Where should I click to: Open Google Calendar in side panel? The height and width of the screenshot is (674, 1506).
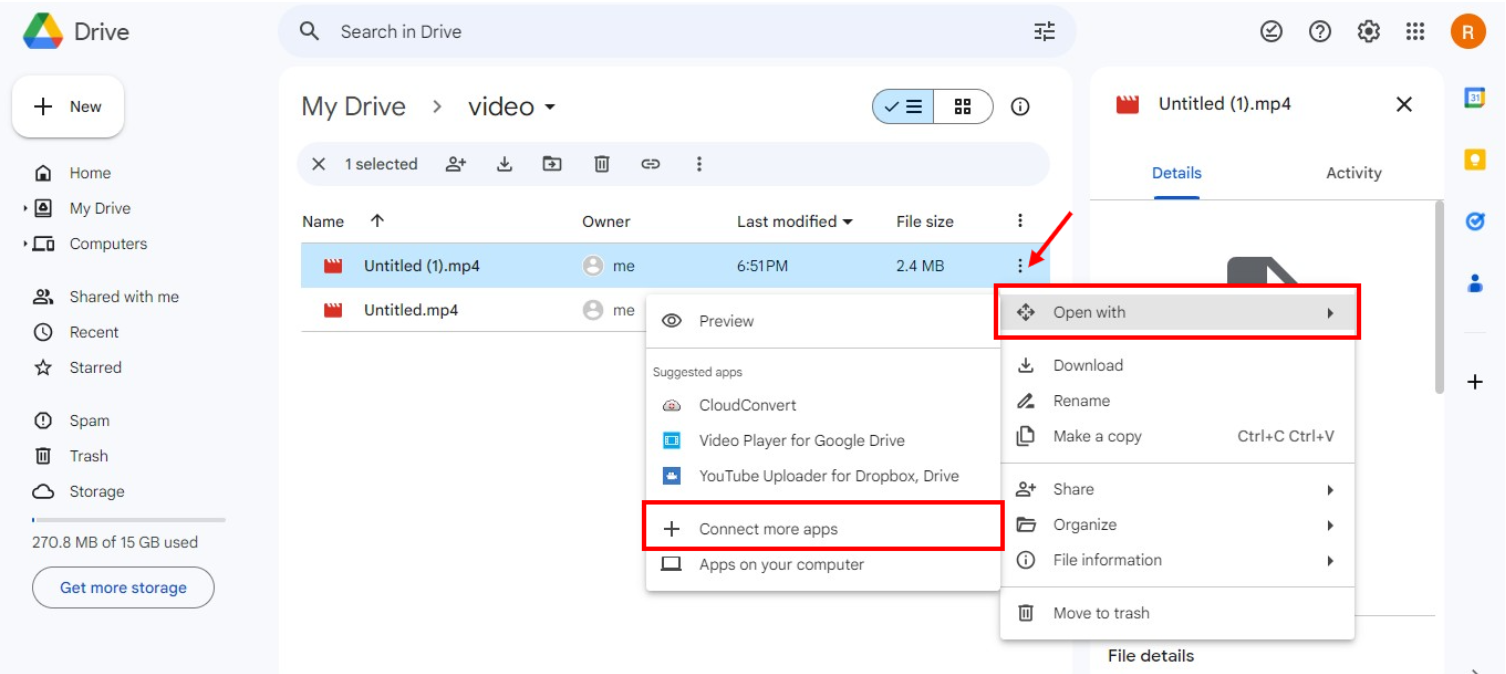[x=1475, y=98]
